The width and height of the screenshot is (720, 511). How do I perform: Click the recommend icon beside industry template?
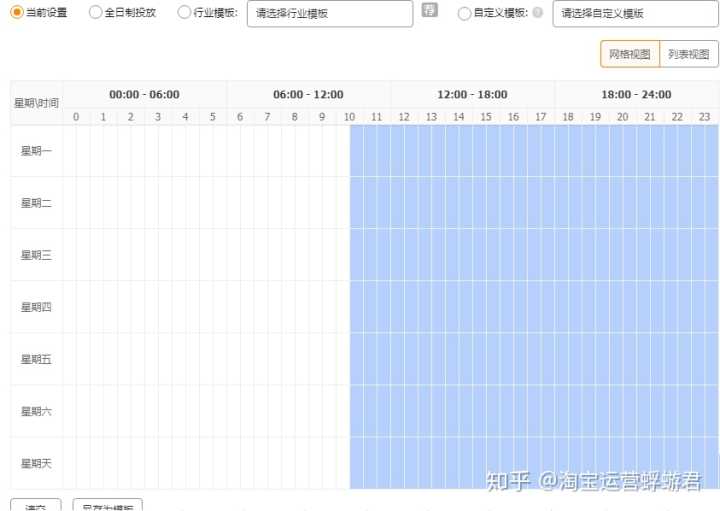coord(430,11)
